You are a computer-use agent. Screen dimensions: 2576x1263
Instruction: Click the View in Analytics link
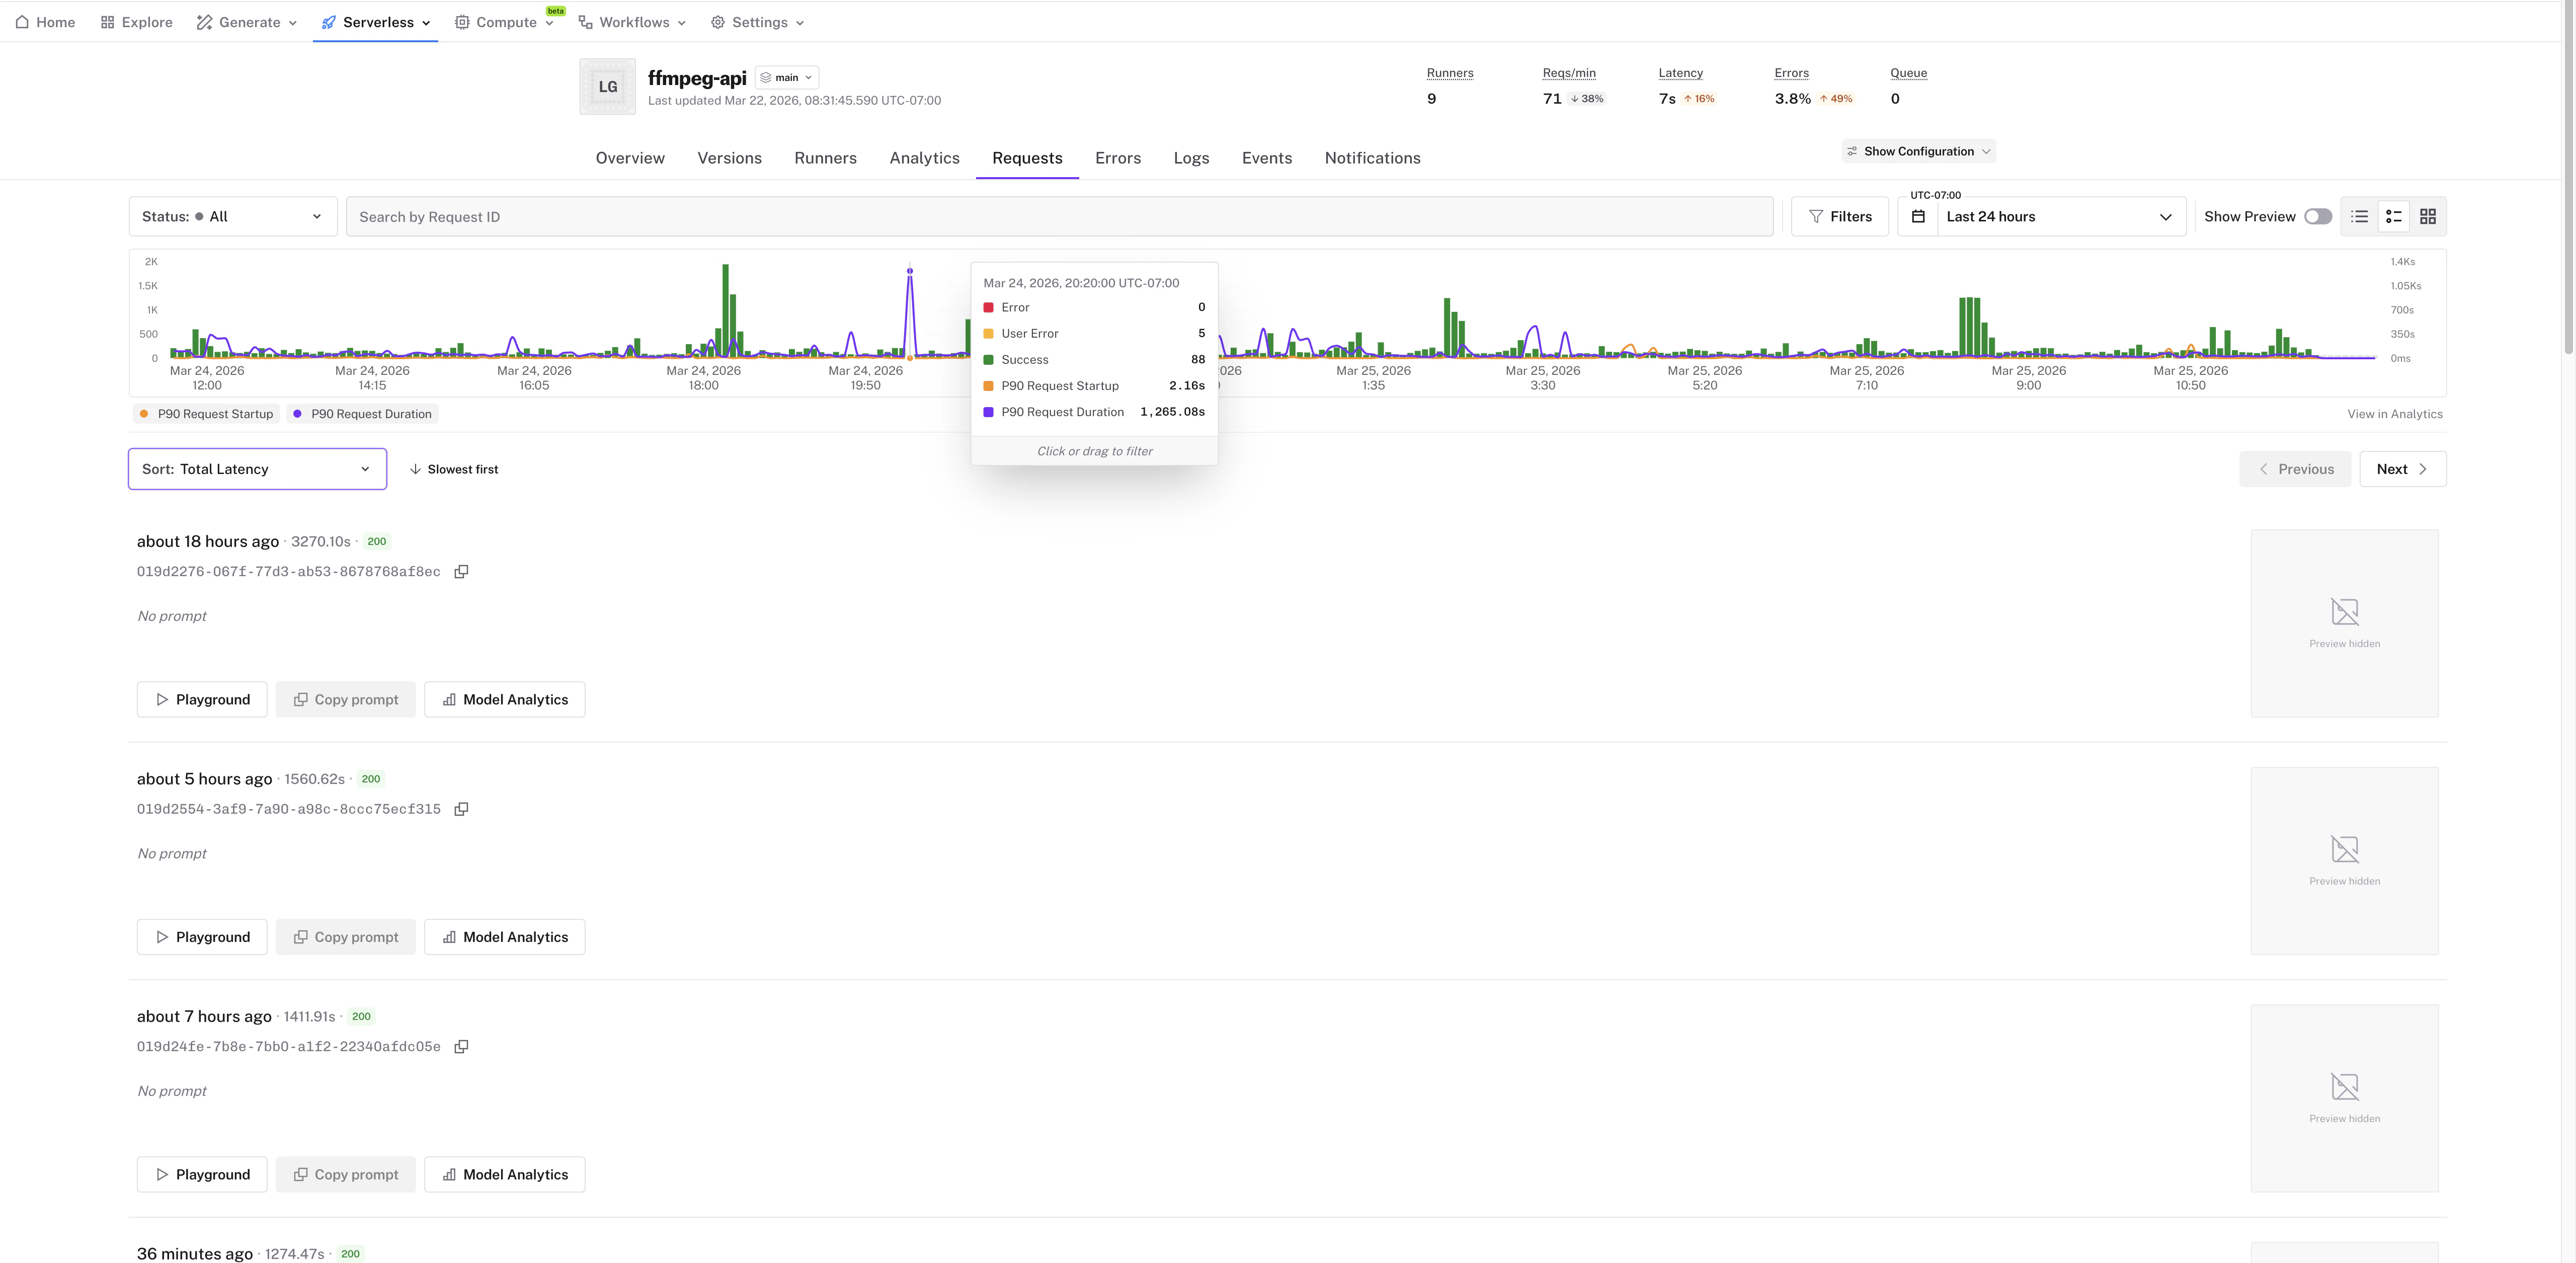[2395, 413]
